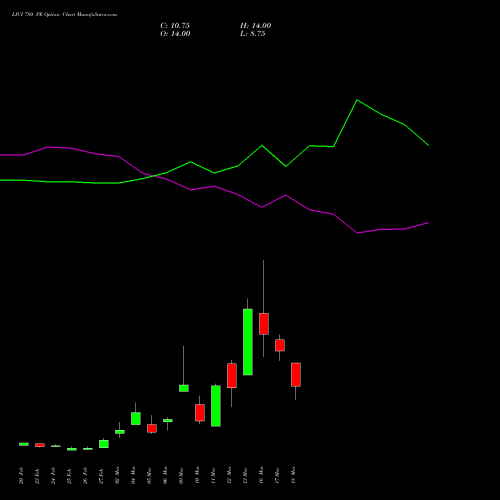Click the purple indicator line's lowest trough
This screenshot has height=500, width=500.
click(x=357, y=233)
